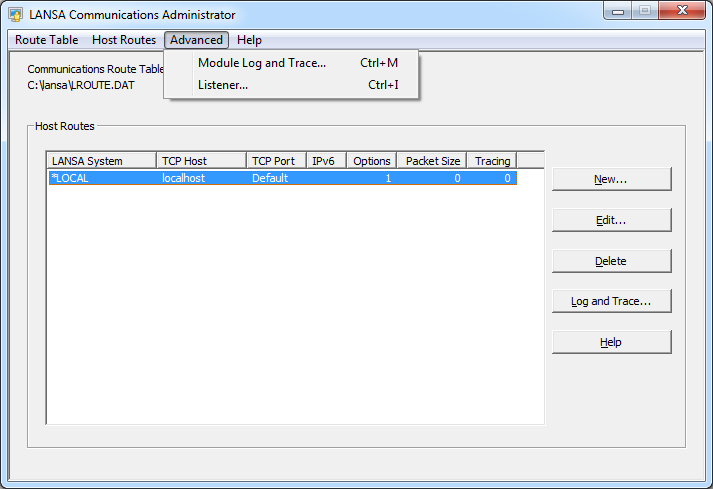Click the IPv6 column header
Viewport: 713px width, 489px height.
(x=326, y=161)
